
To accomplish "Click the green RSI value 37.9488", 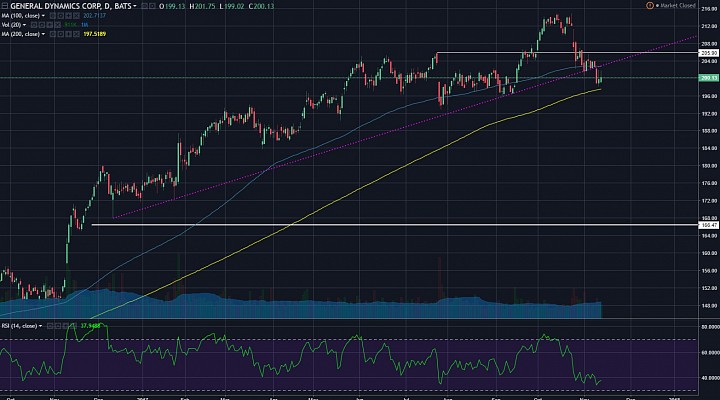I will point(90,326).
